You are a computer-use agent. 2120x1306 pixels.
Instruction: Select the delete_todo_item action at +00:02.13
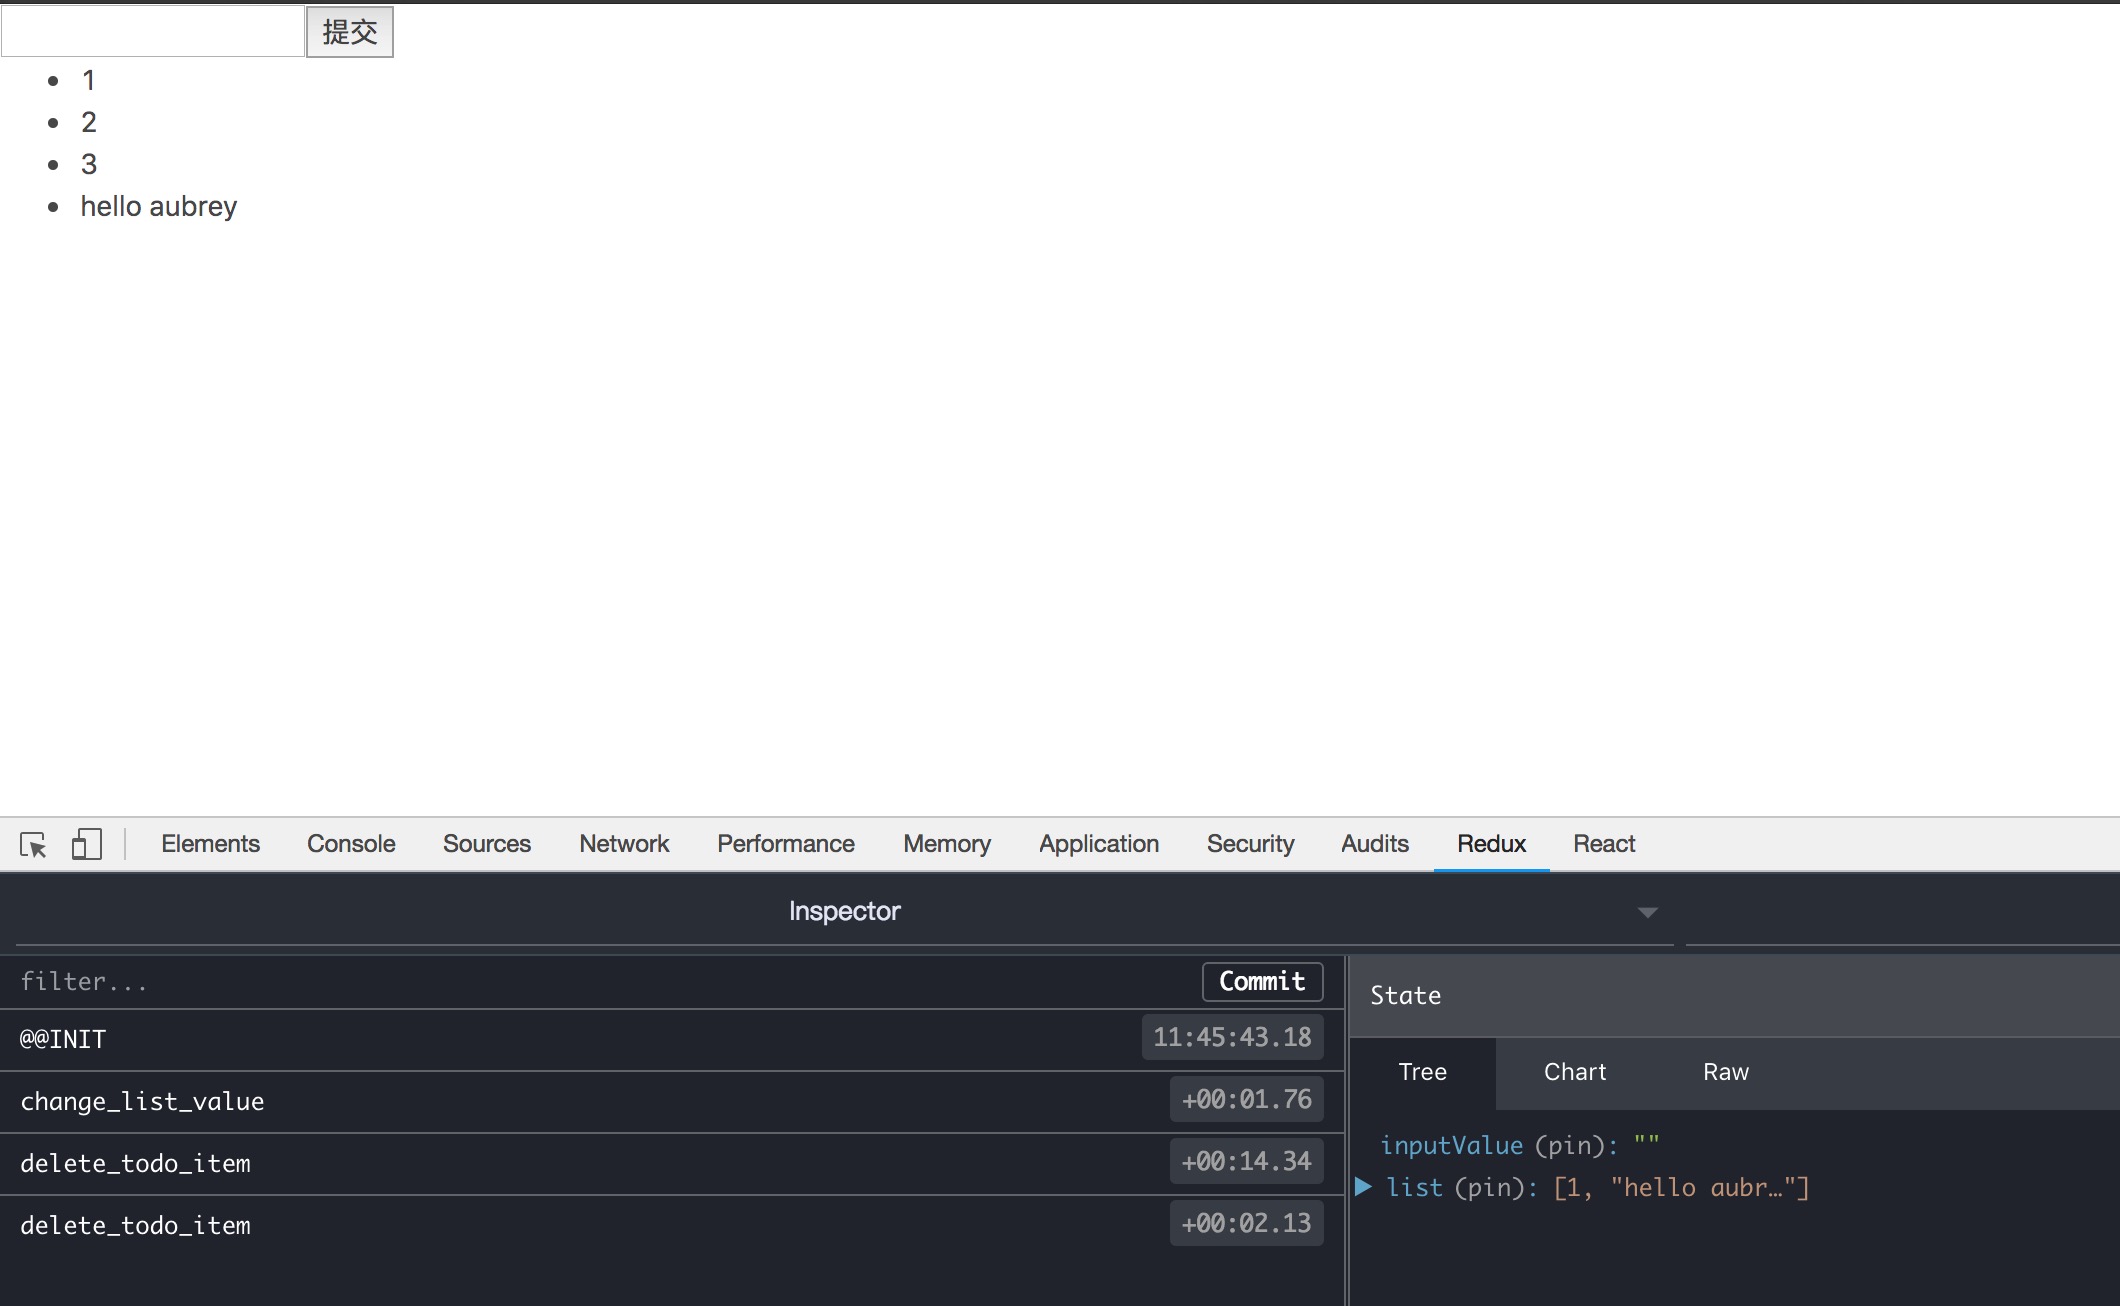[672, 1226]
